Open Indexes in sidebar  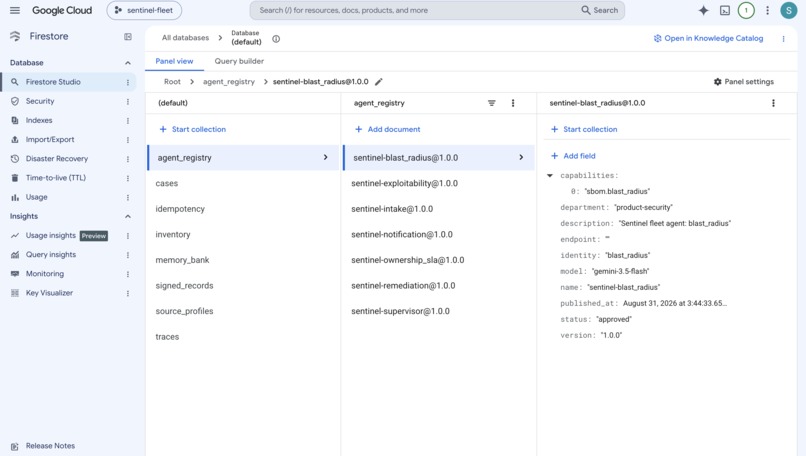coord(39,120)
